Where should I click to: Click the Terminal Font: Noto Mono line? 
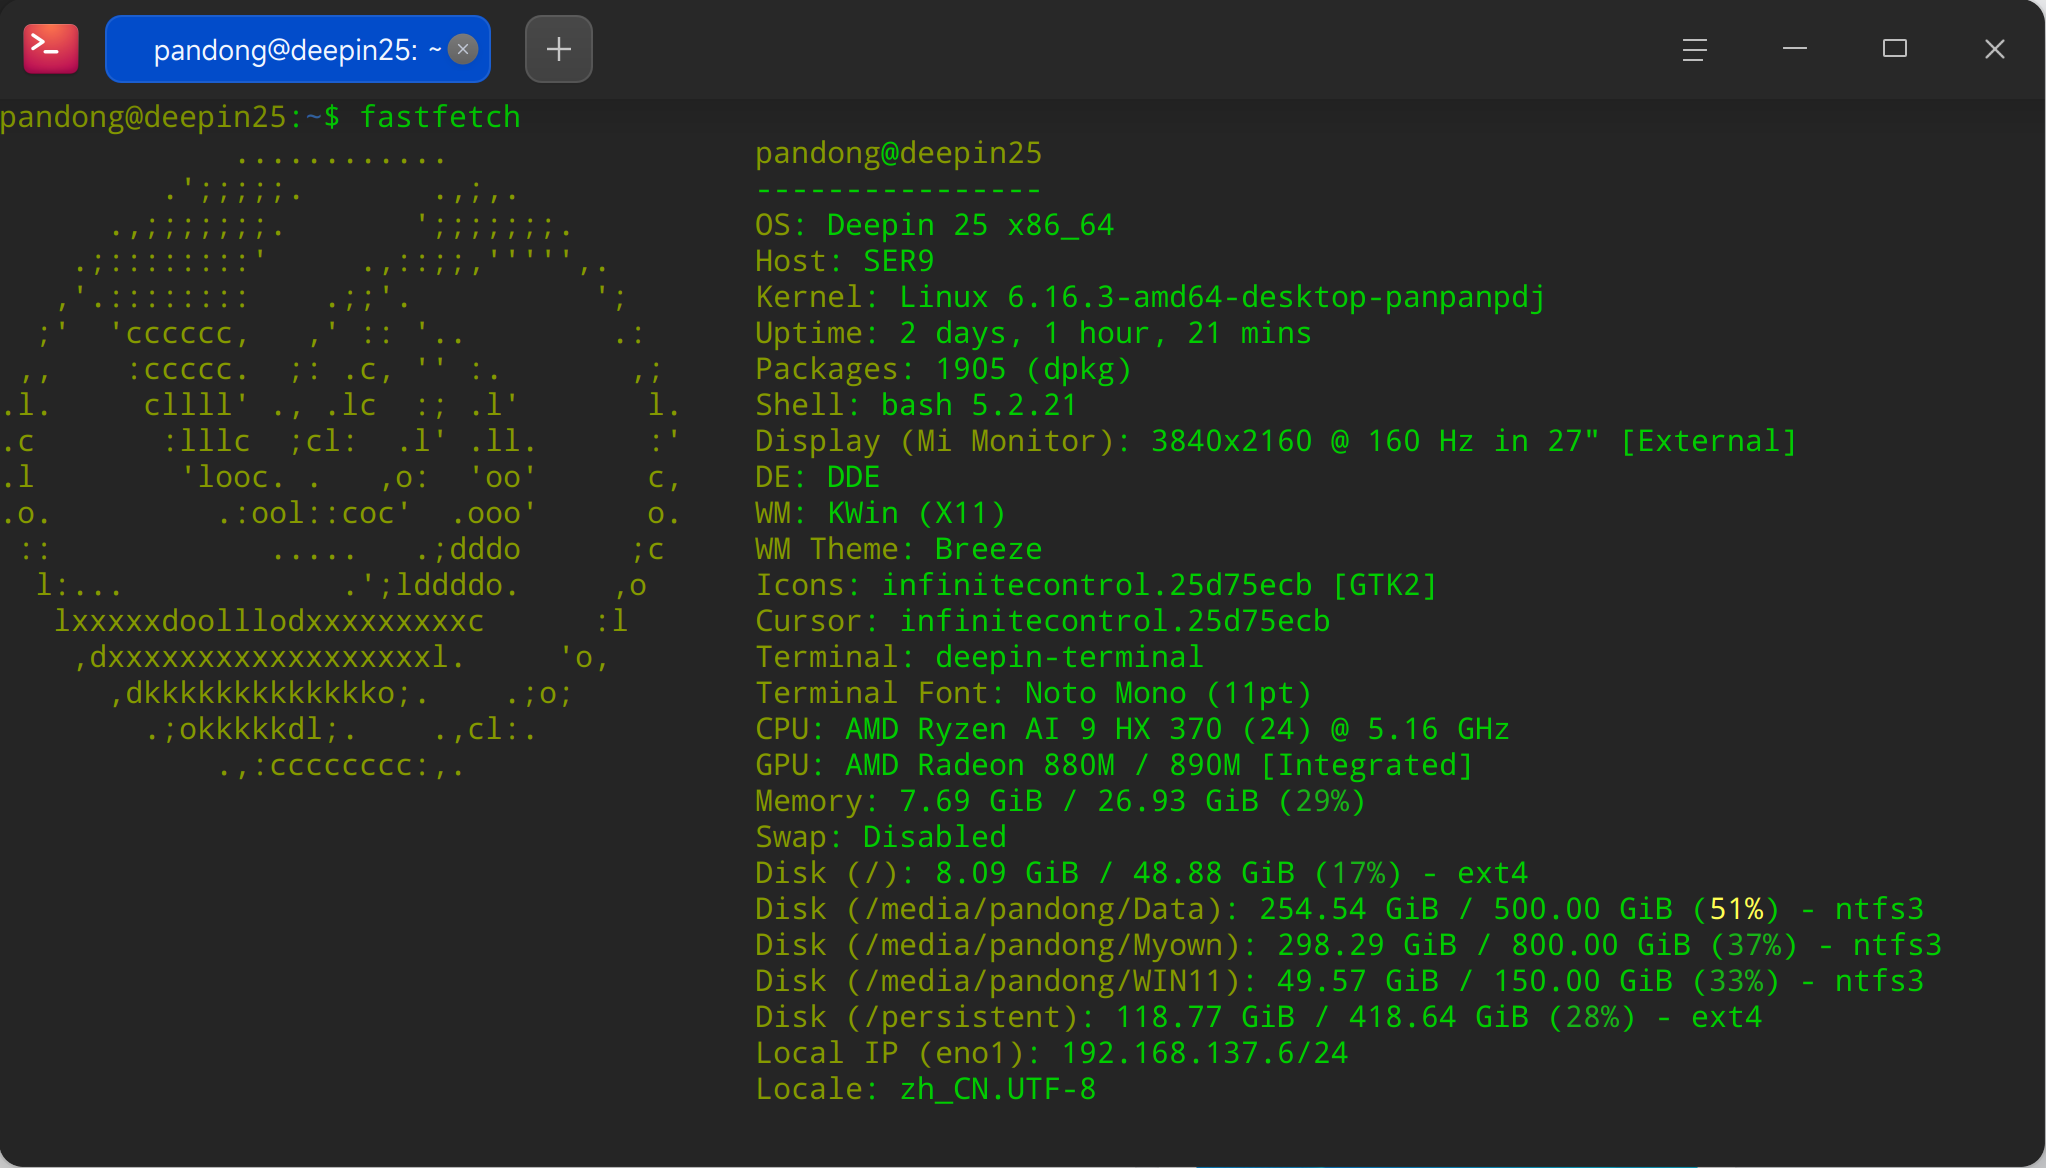[1033, 693]
